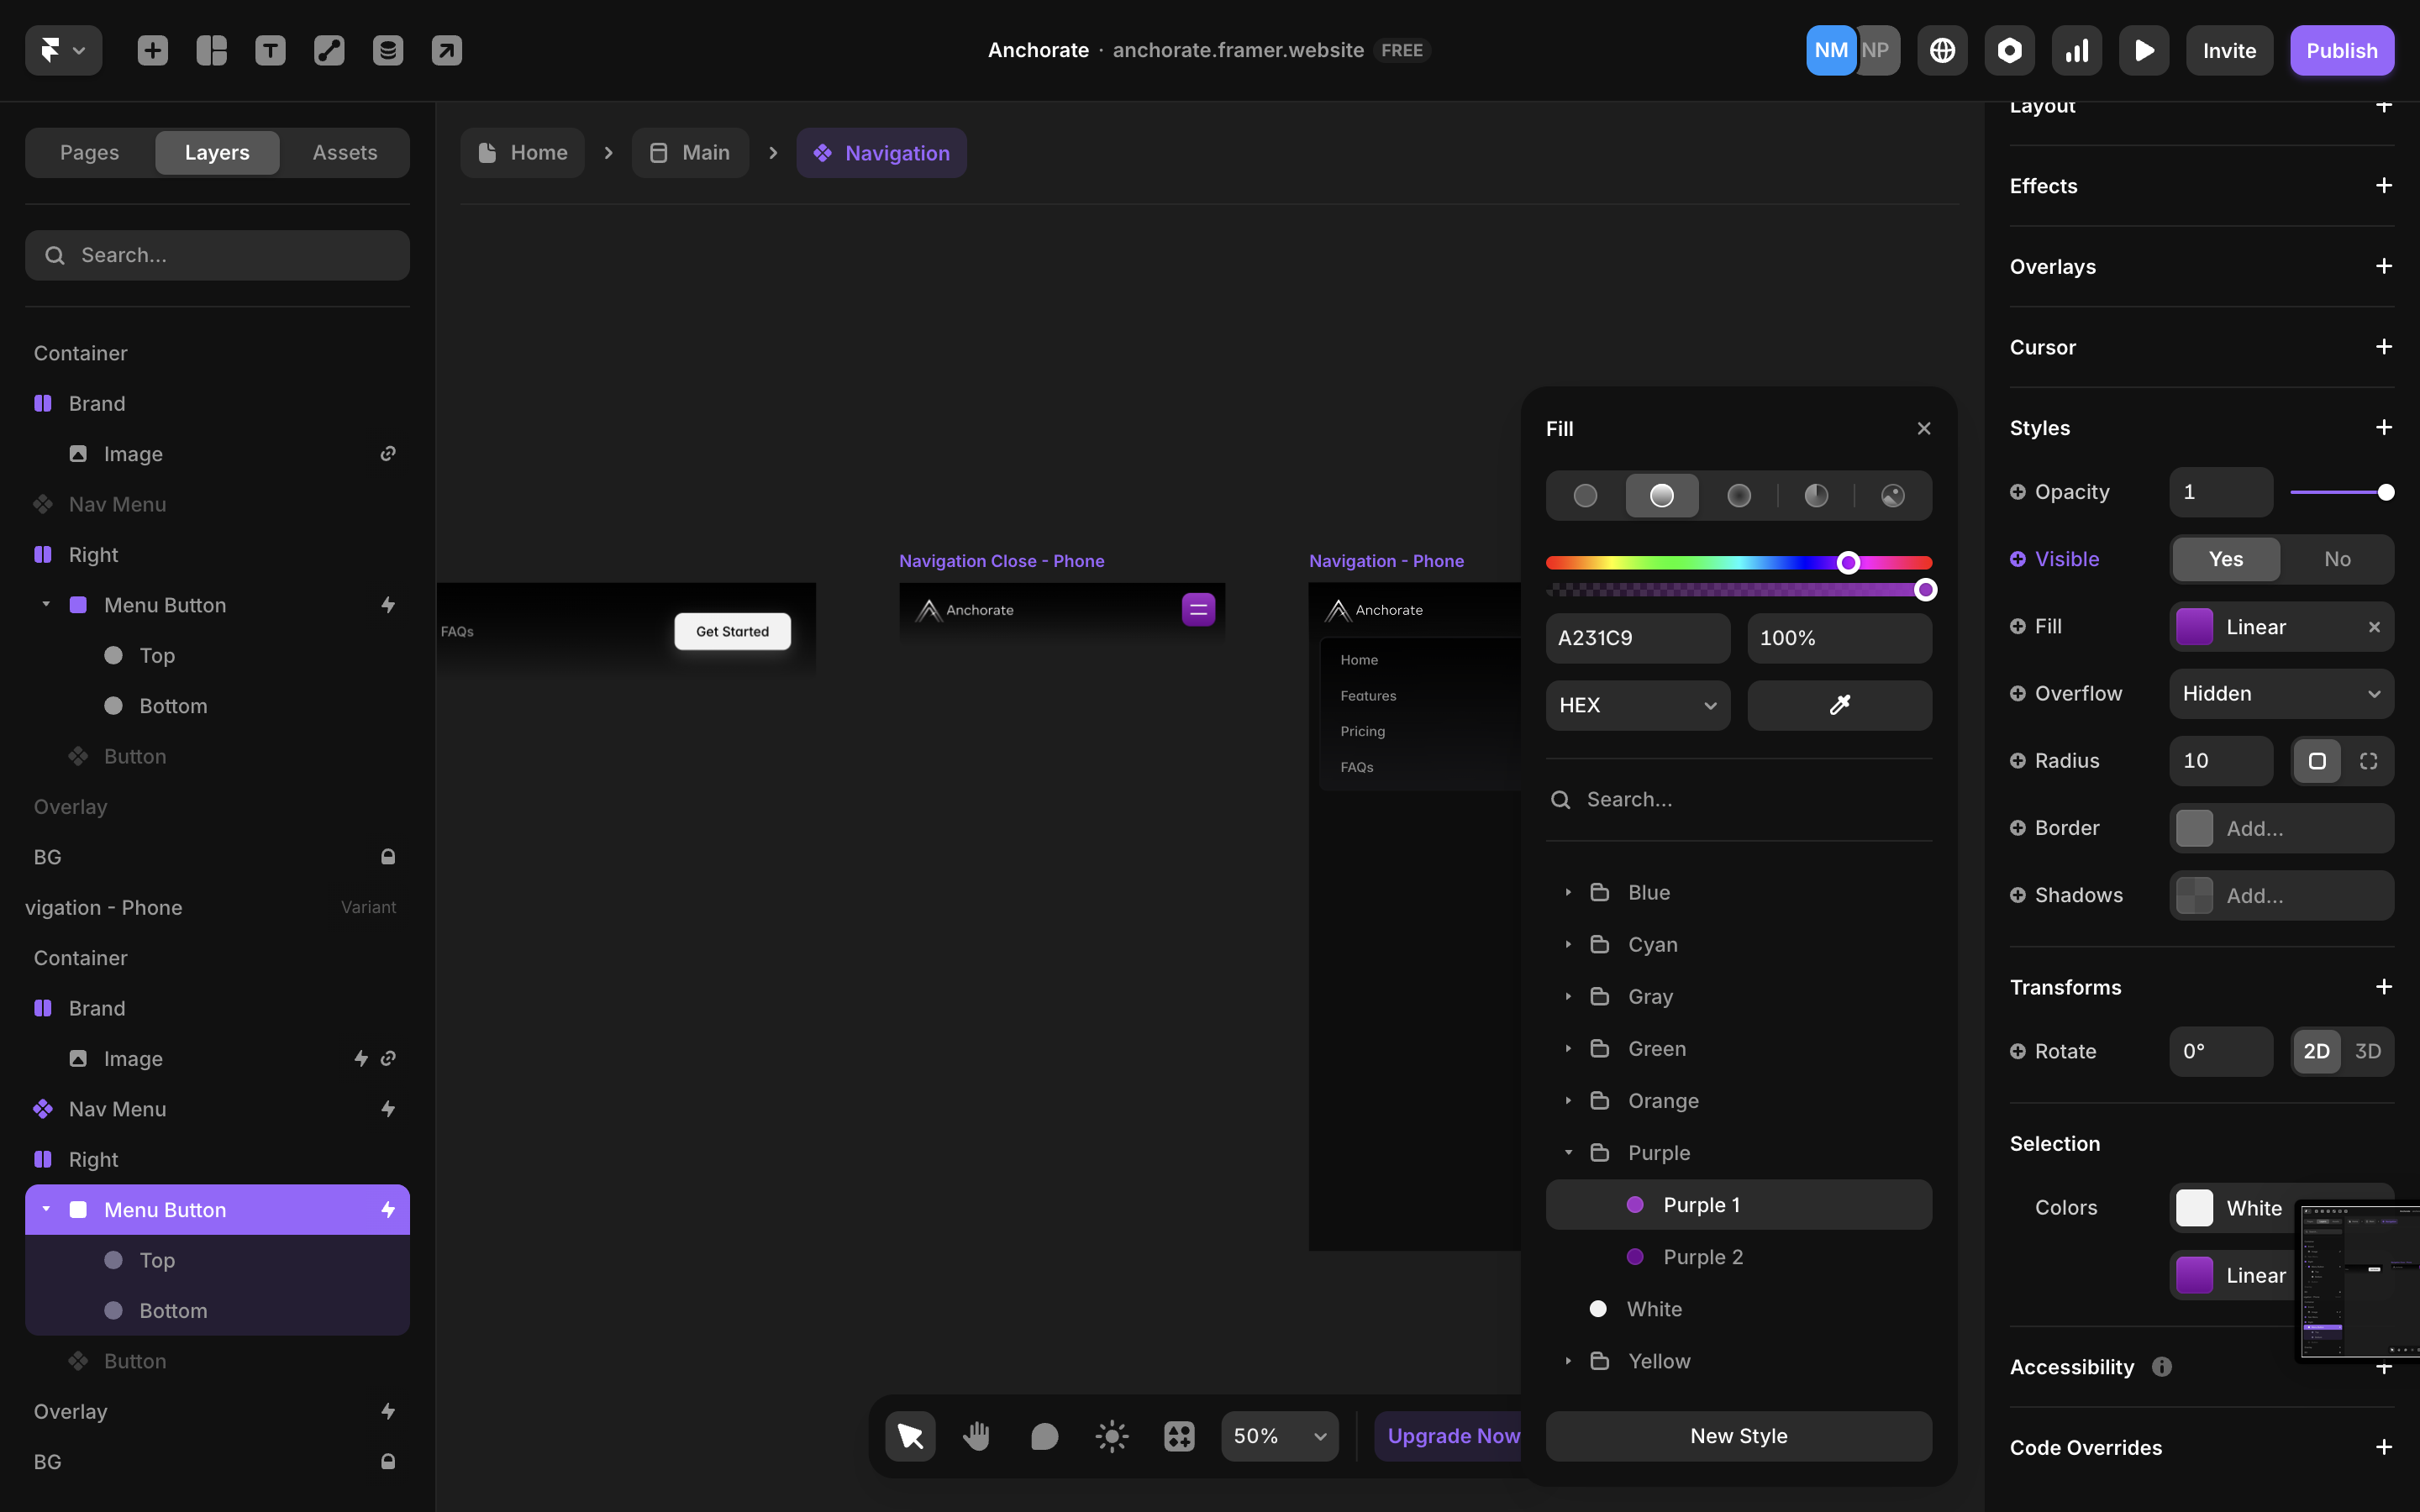Image resolution: width=2420 pixels, height=1512 pixels.
Task: Activate the Hand tool in bottom toolbar
Action: click(x=976, y=1436)
